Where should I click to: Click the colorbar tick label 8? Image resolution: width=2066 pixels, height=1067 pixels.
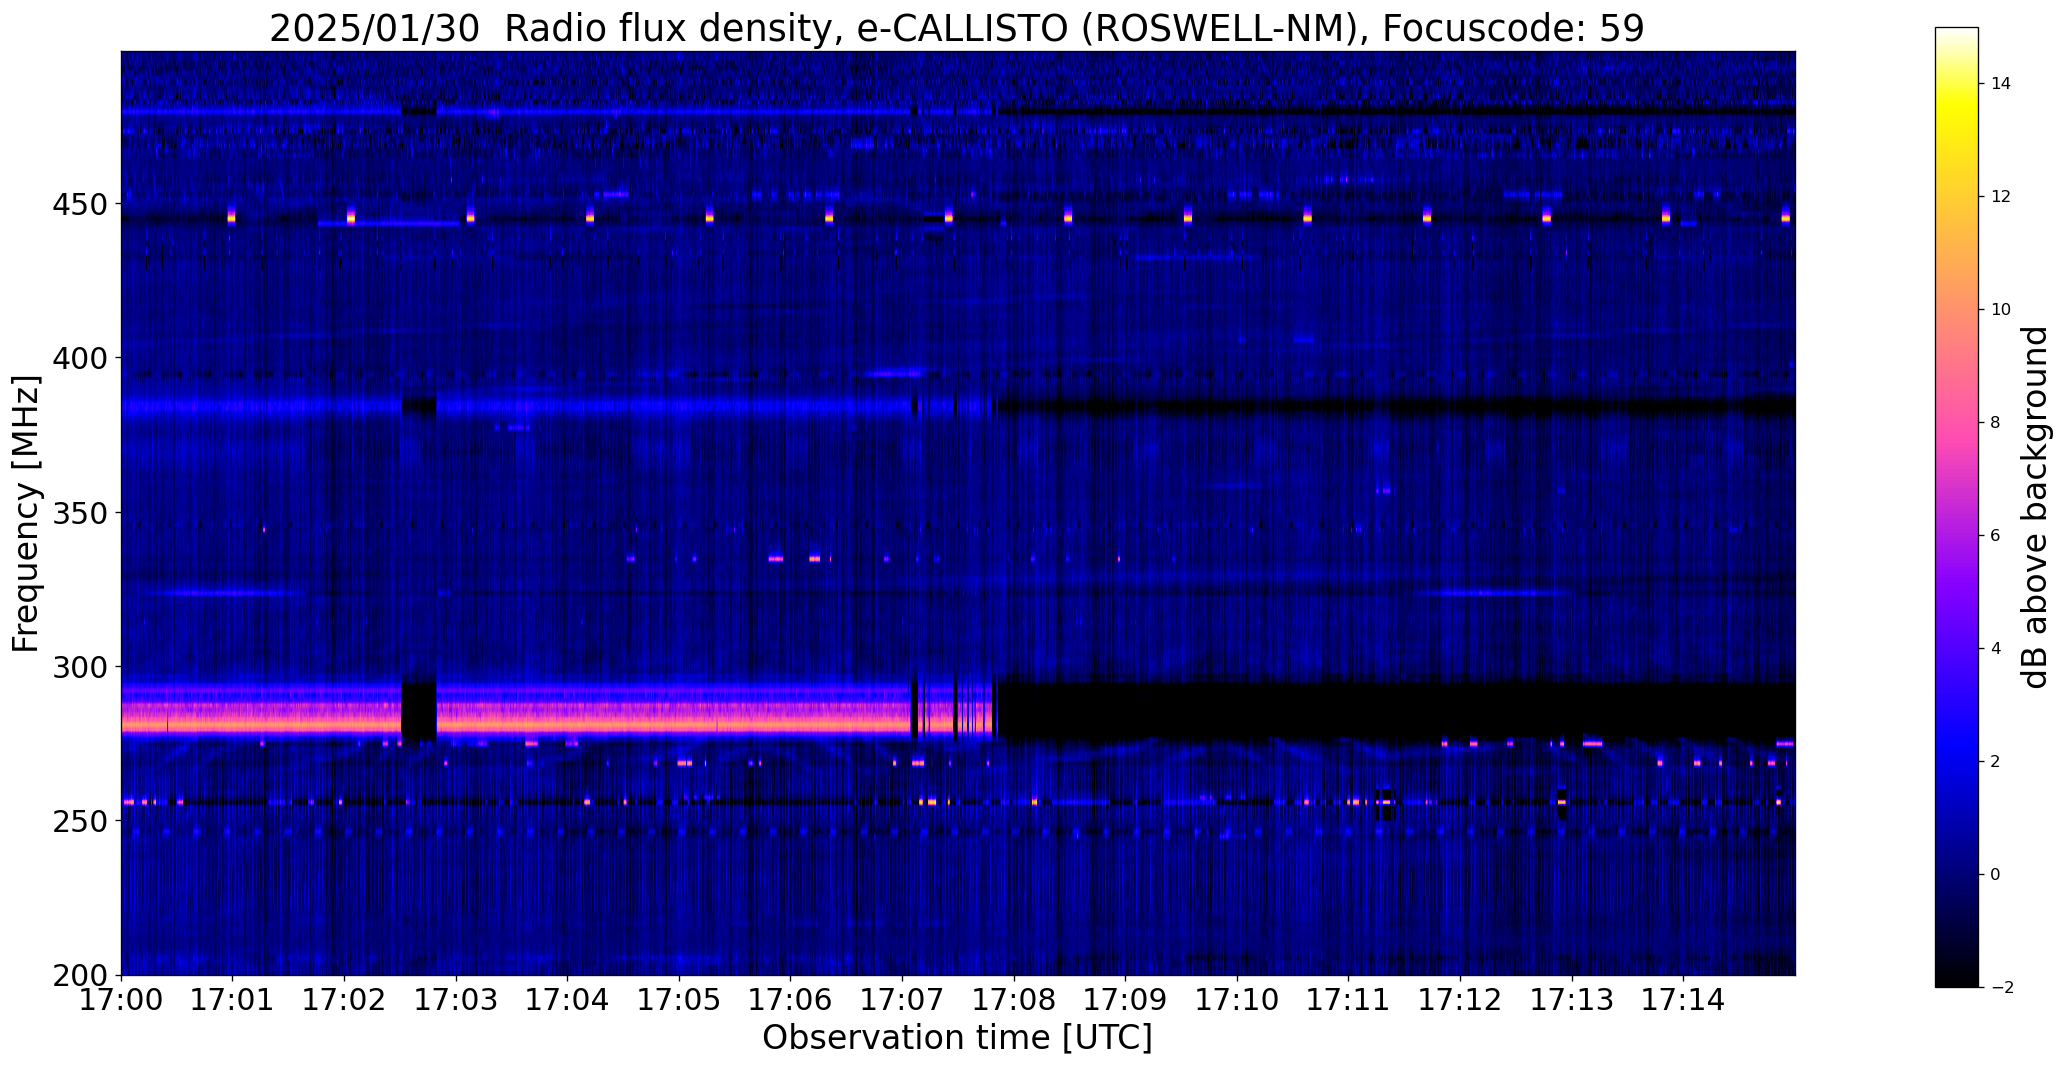[x=1996, y=423]
